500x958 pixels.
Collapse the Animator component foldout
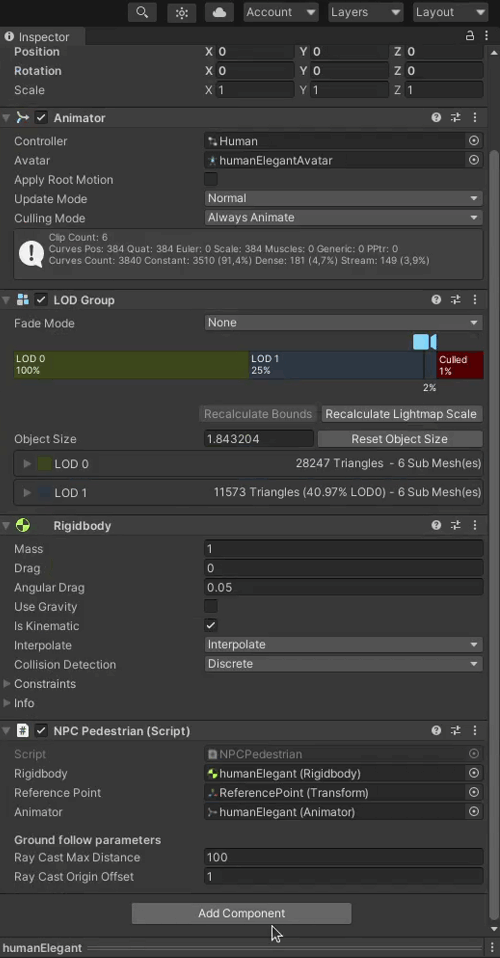tap(6, 117)
